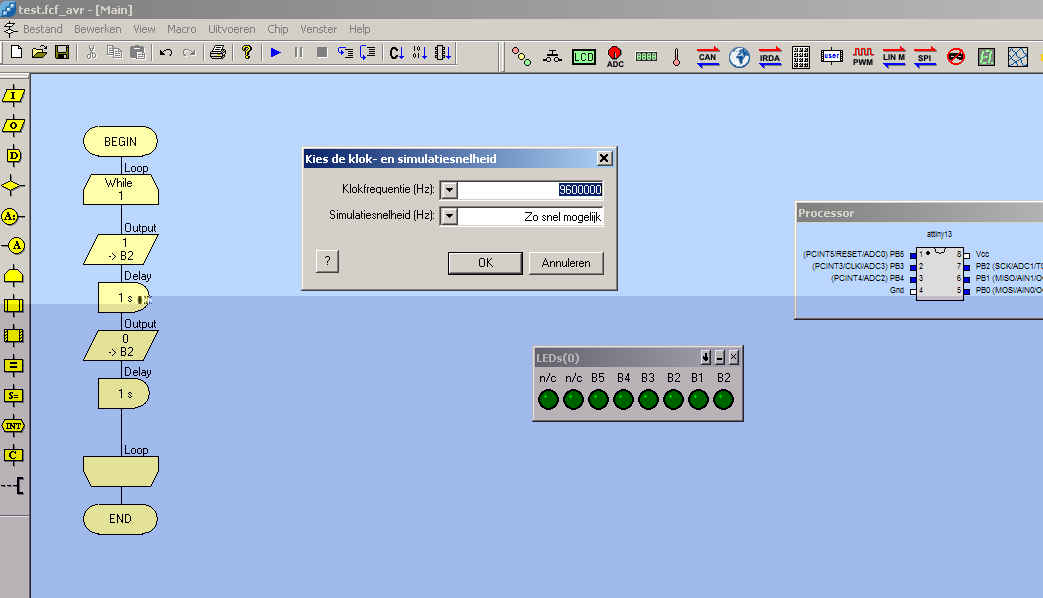Image resolution: width=1043 pixels, height=598 pixels.
Task: Select the Calculation icon in the sidebar
Action: tap(13, 366)
